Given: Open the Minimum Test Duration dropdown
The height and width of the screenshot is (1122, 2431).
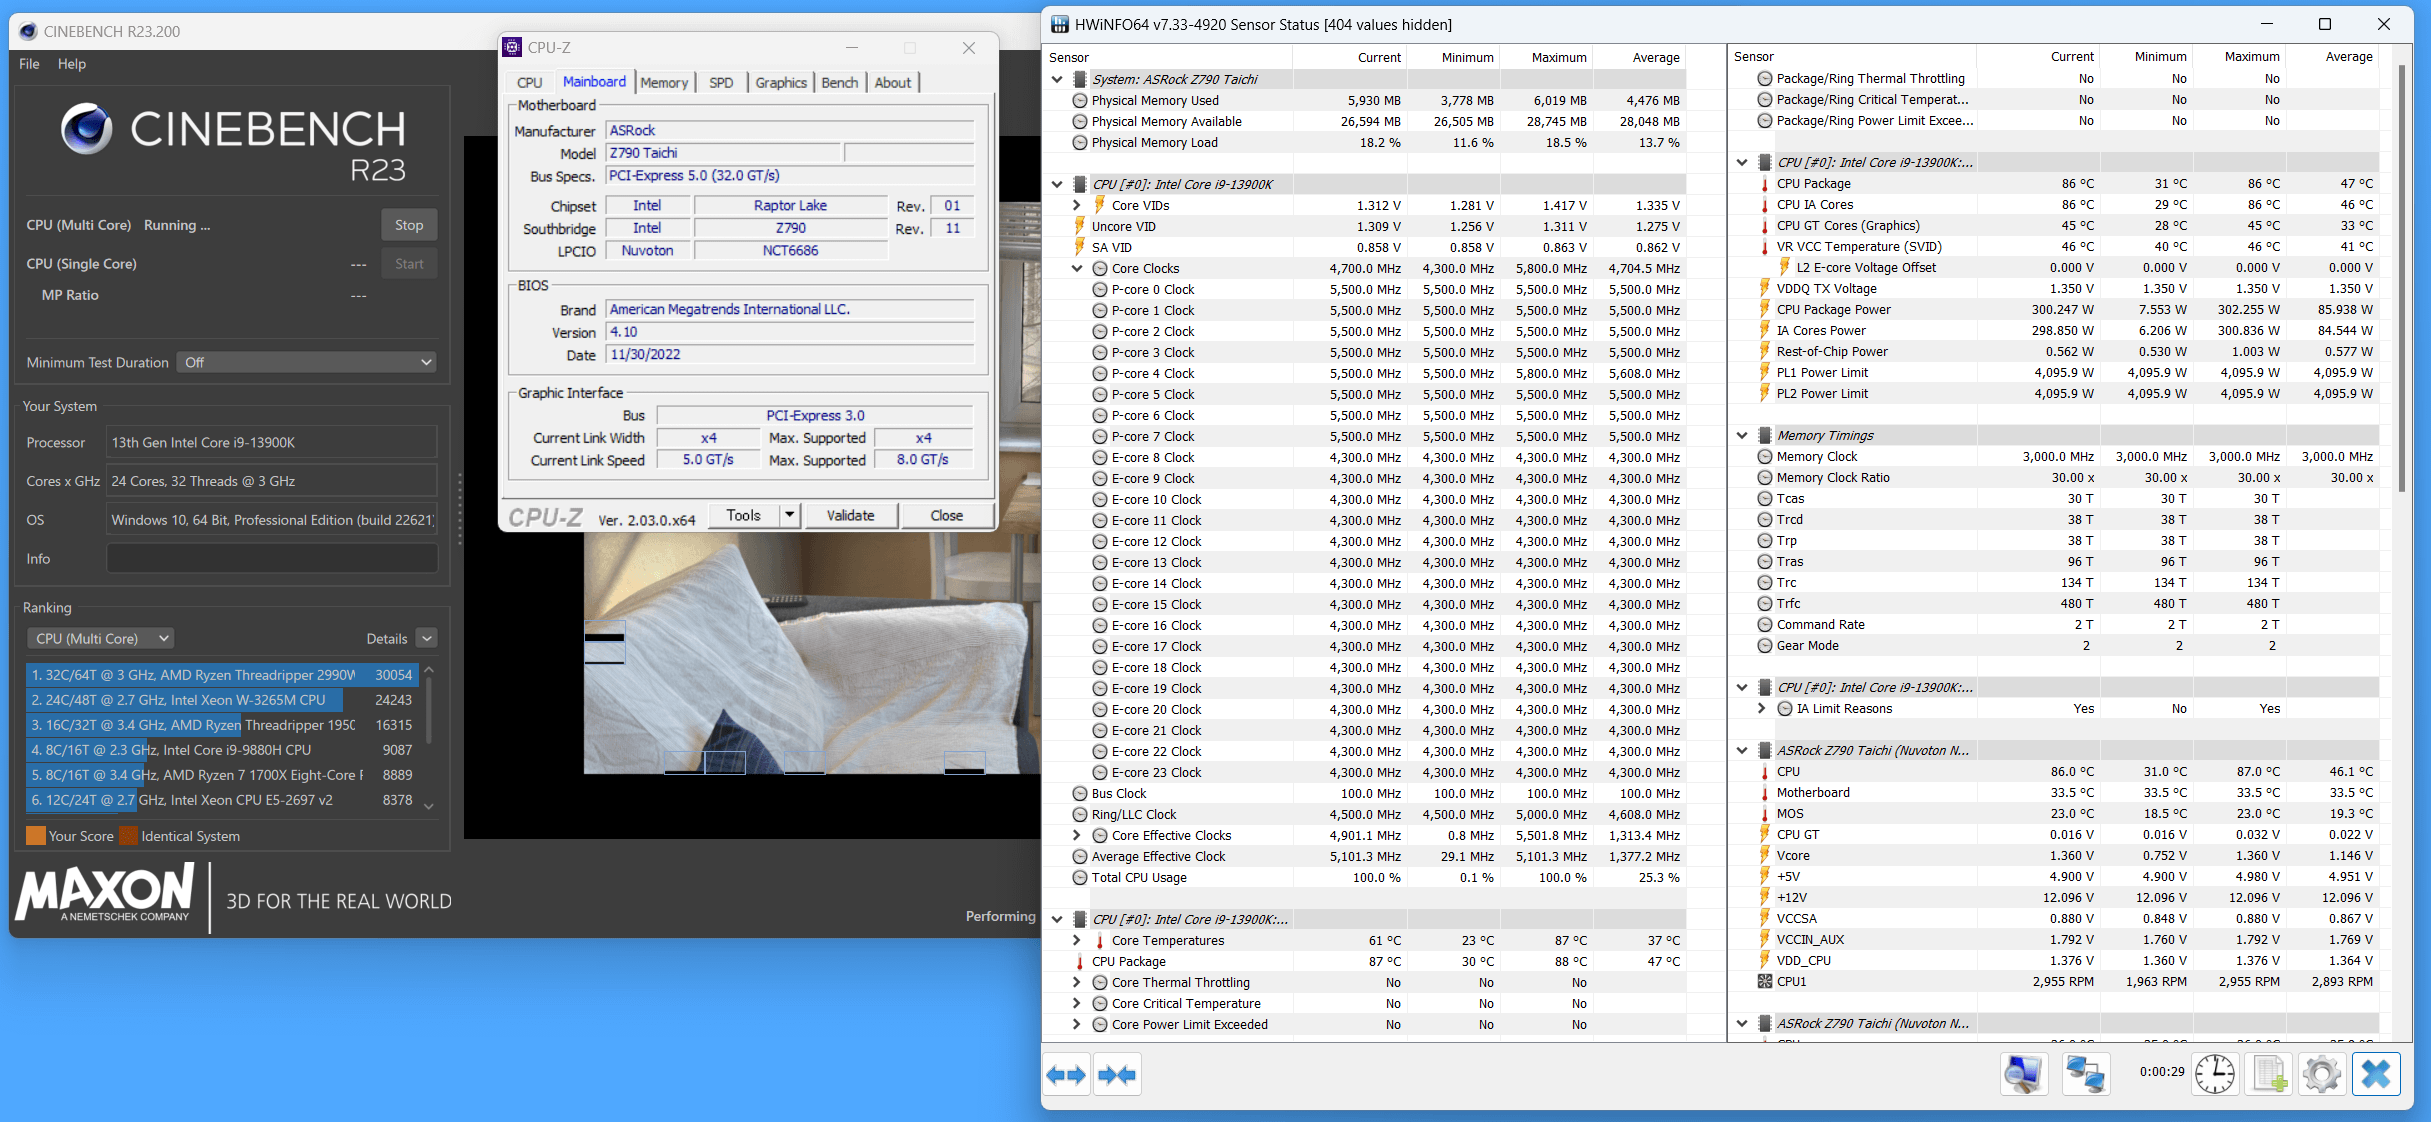Looking at the screenshot, I should point(308,362).
